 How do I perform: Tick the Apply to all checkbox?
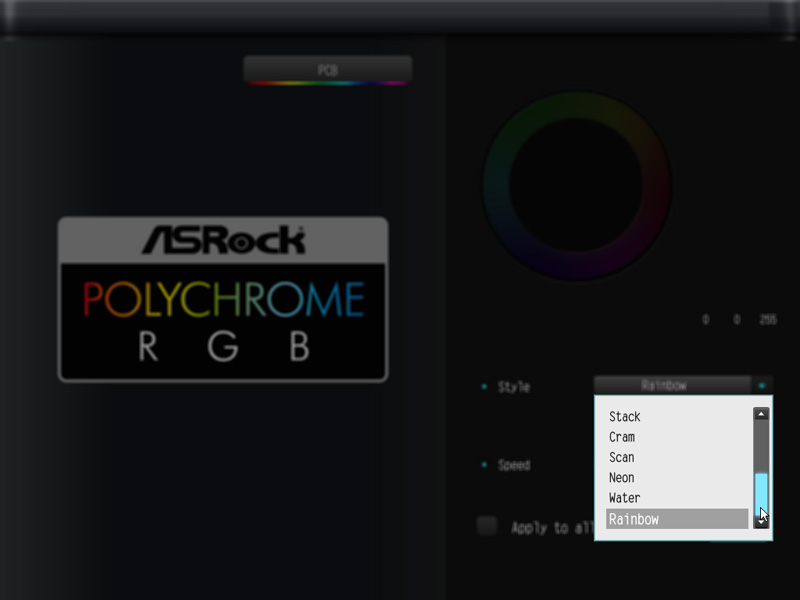tap(487, 526)
